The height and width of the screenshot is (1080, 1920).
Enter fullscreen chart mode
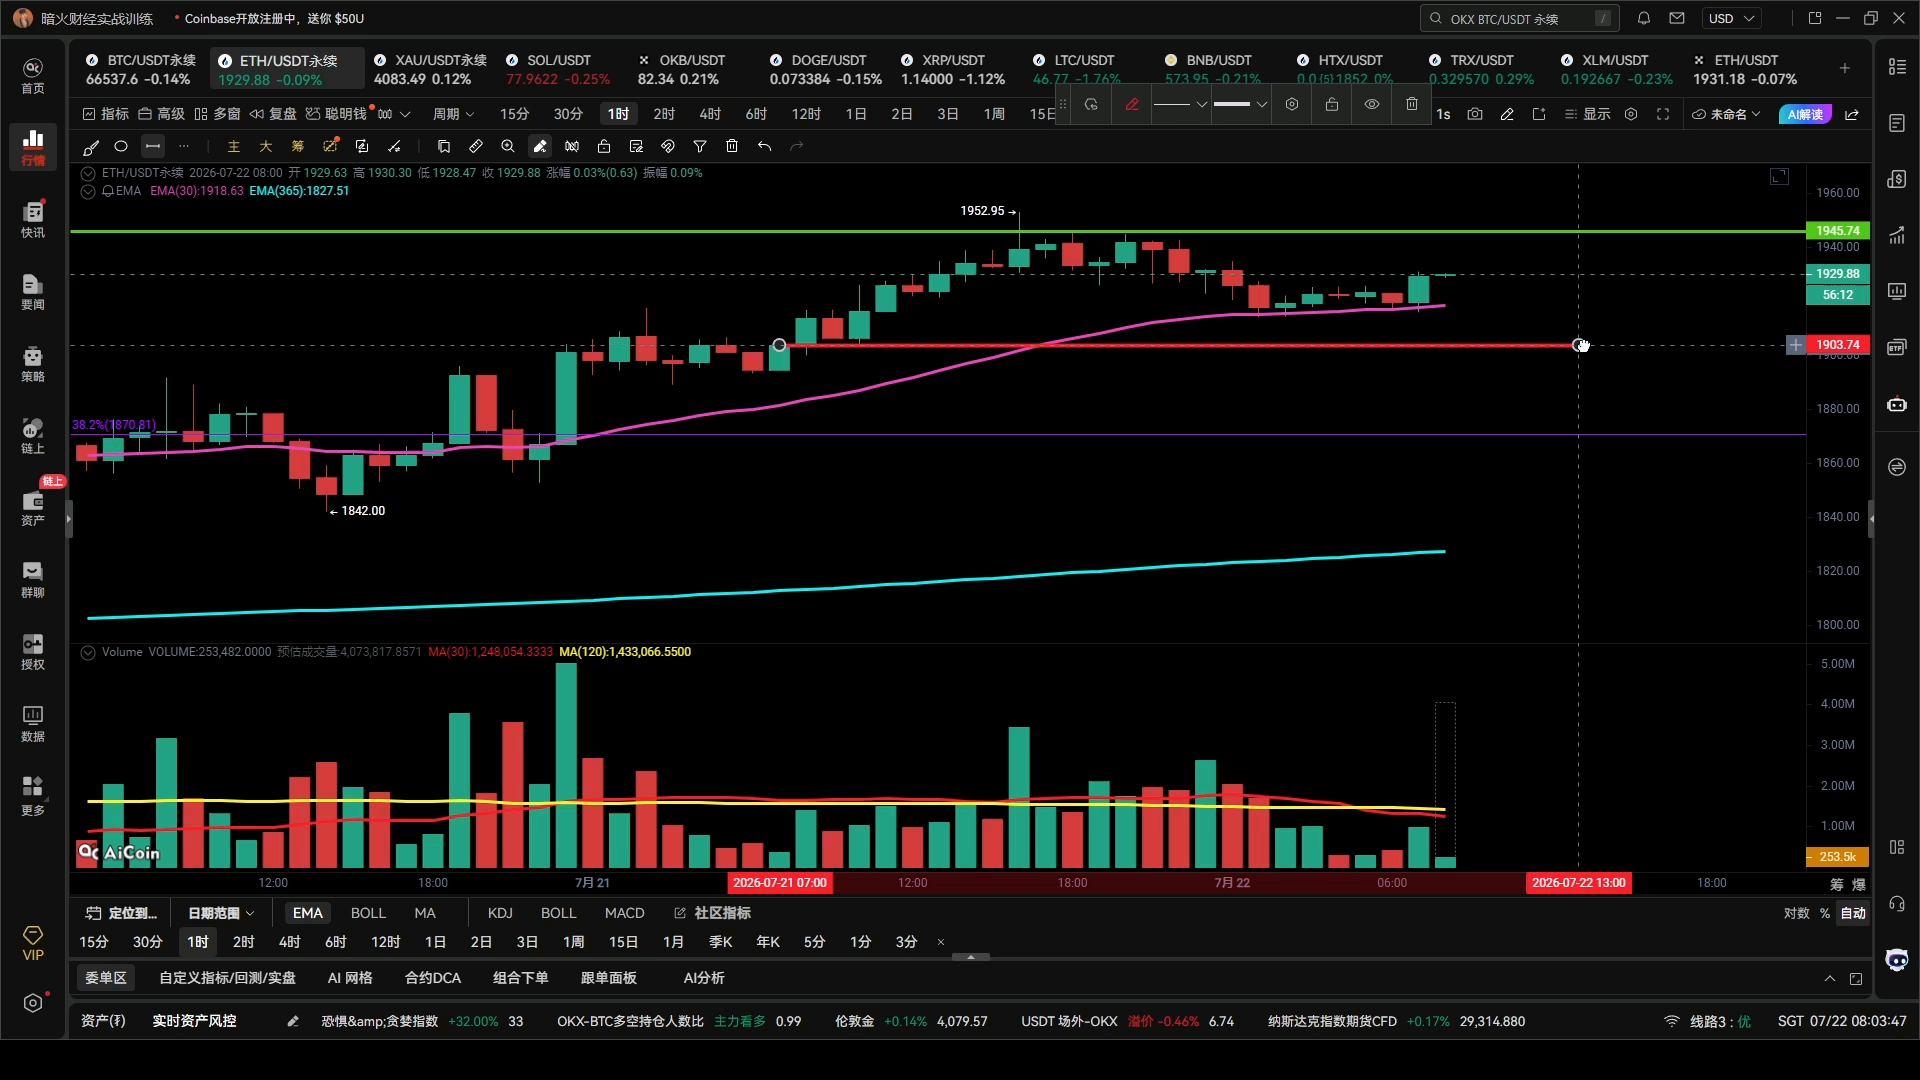(x=1663, y=114)
